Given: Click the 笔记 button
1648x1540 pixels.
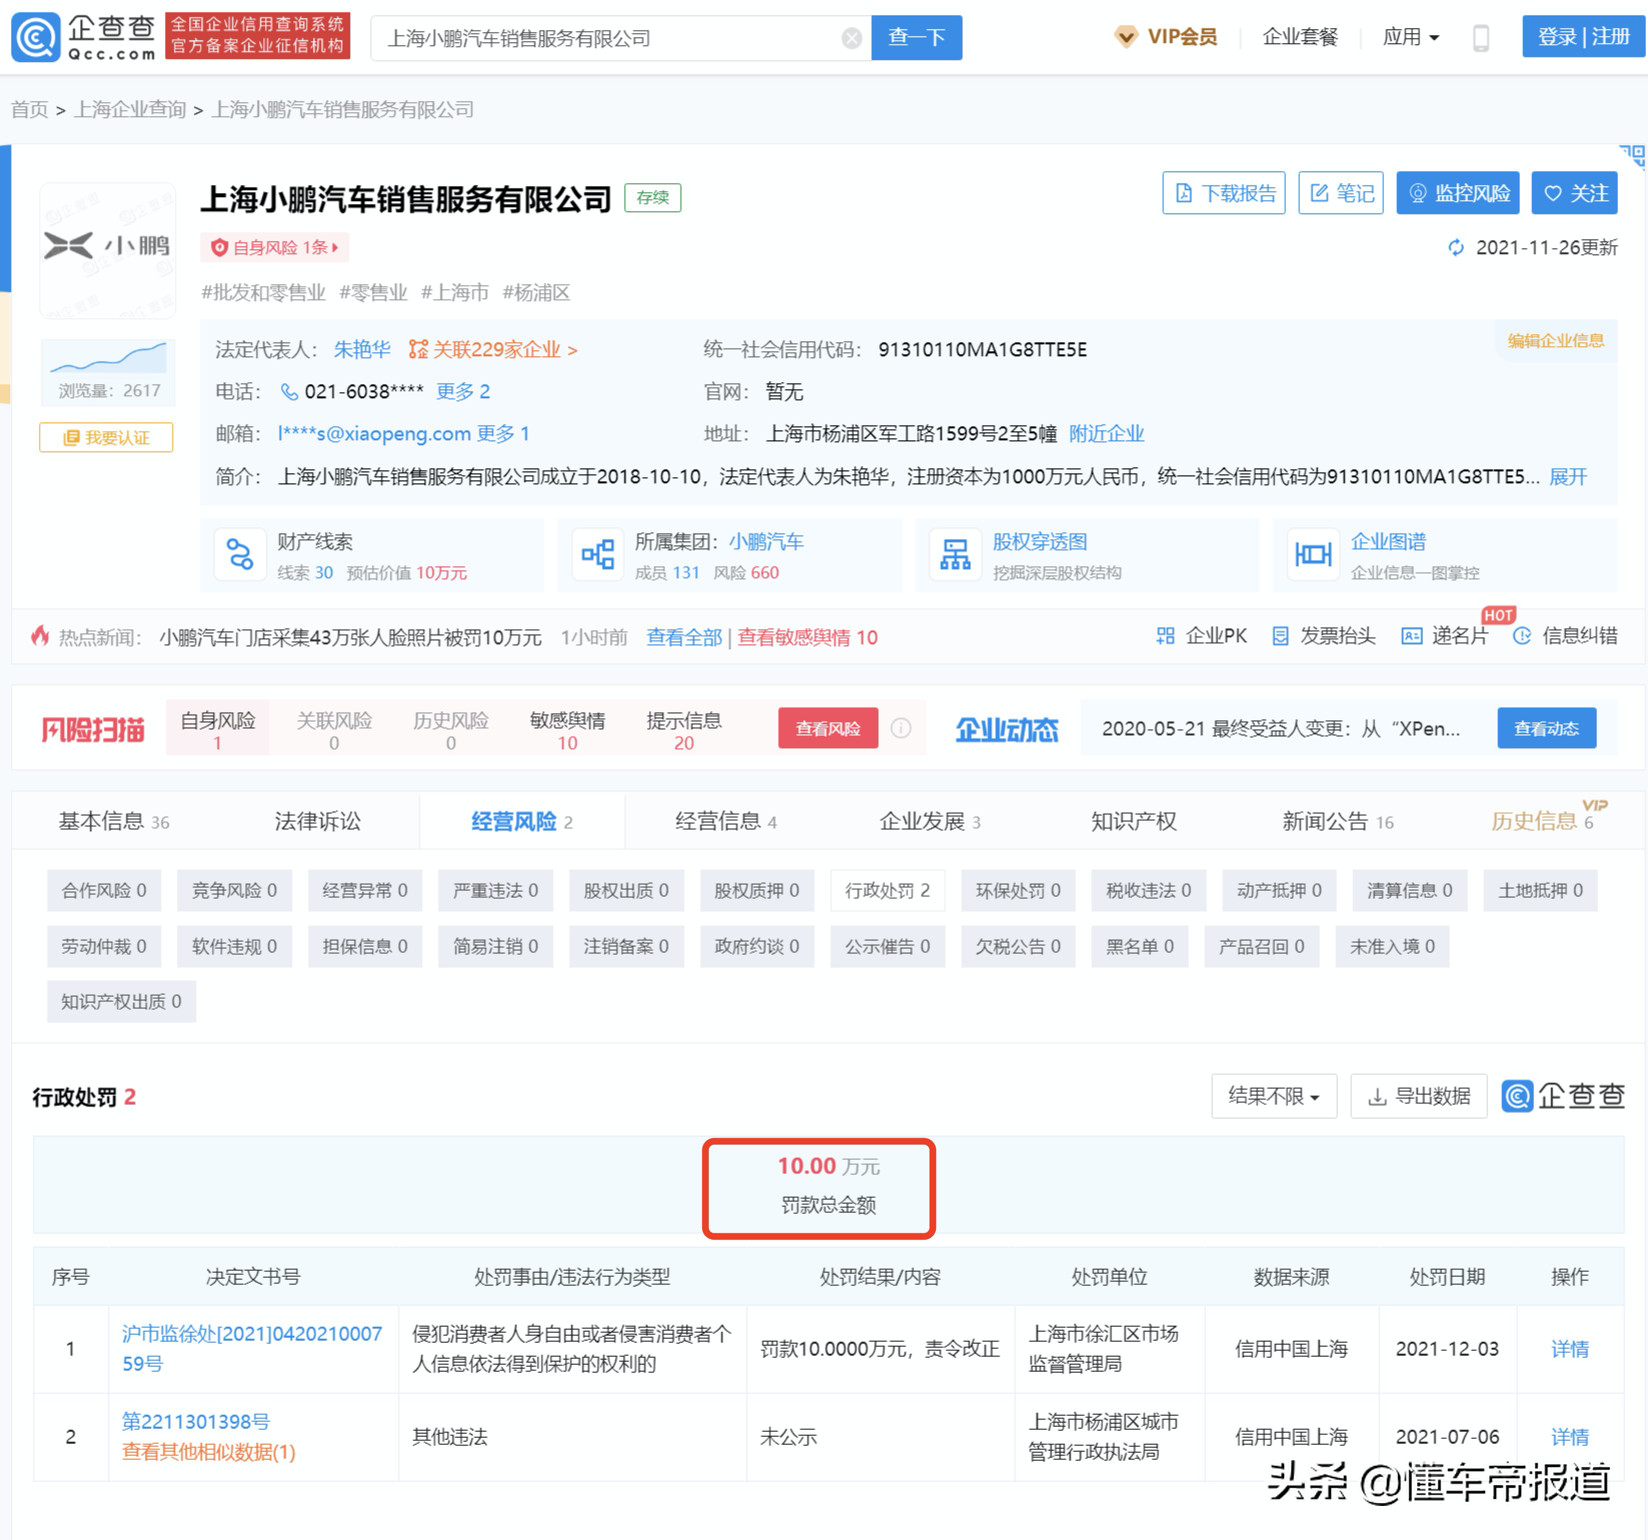Looking at the screenshot, I should 1340,193.
